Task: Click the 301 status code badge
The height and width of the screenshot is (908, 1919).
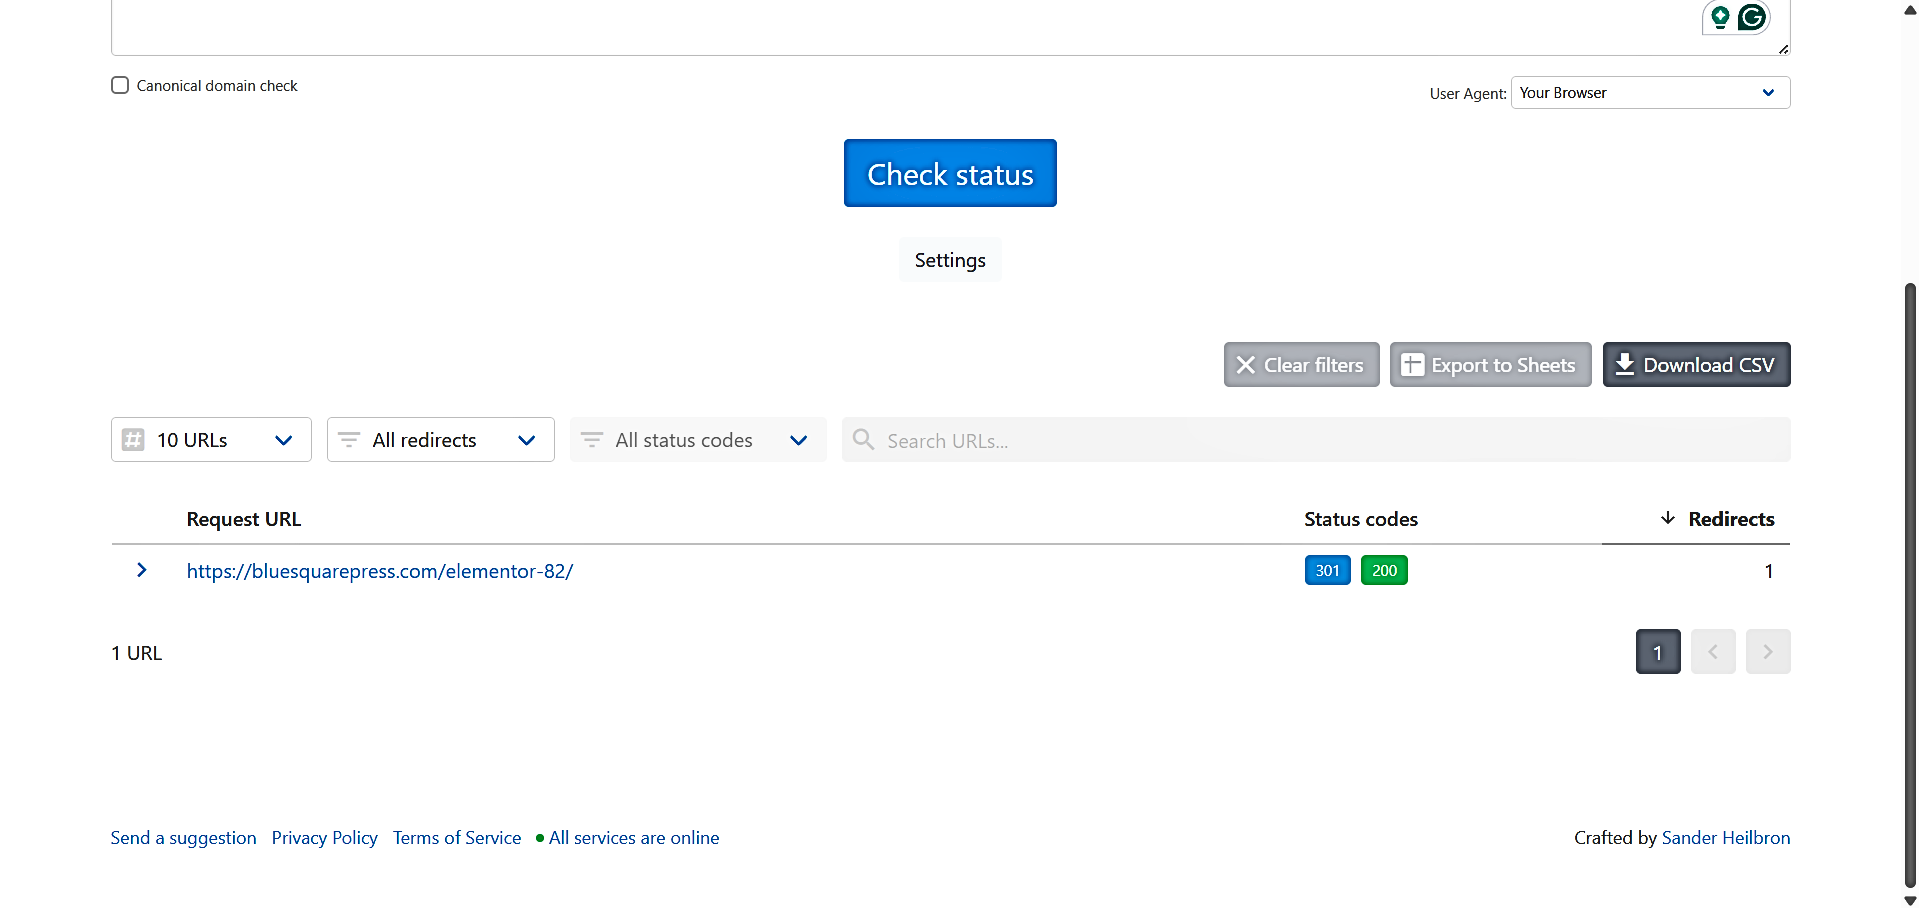Action: [x=1327, y=570]
